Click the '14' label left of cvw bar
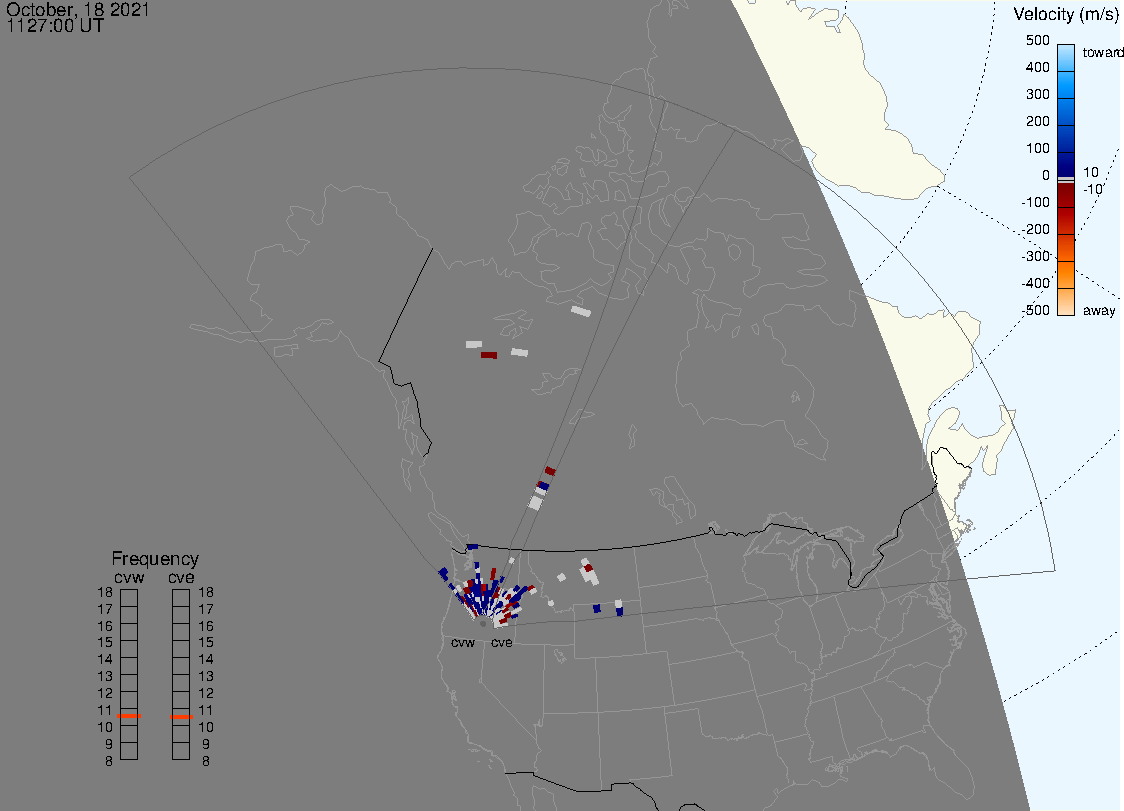The image size is (1124, 811). 105,660
